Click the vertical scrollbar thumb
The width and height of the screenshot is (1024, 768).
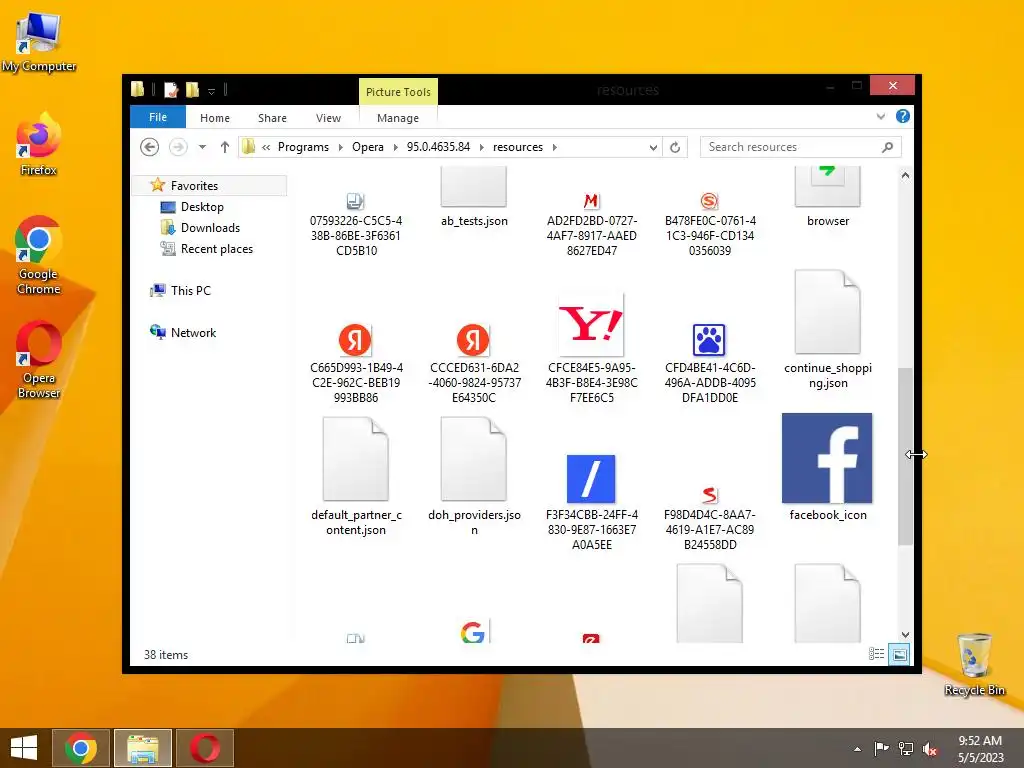905,456
